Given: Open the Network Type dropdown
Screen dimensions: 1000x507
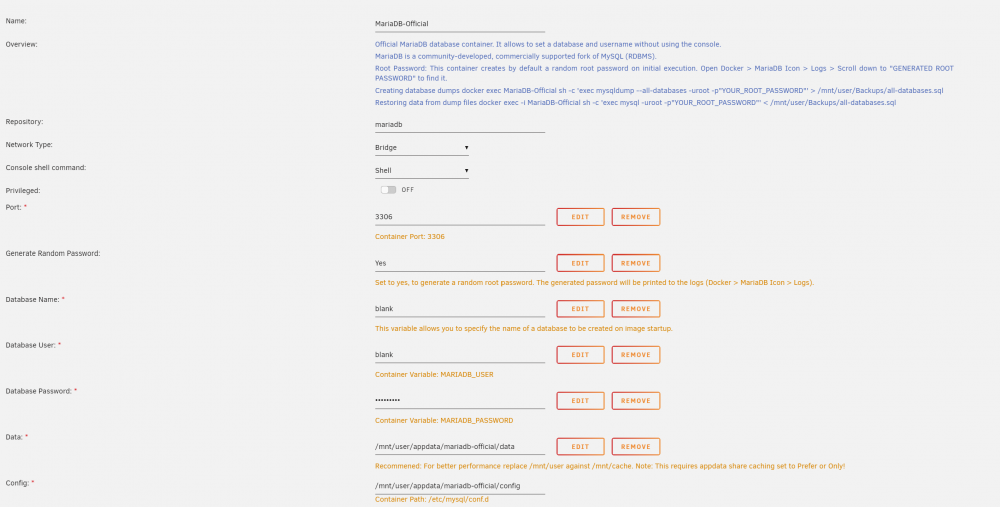Looking at the screenshot, I should 422,148.
